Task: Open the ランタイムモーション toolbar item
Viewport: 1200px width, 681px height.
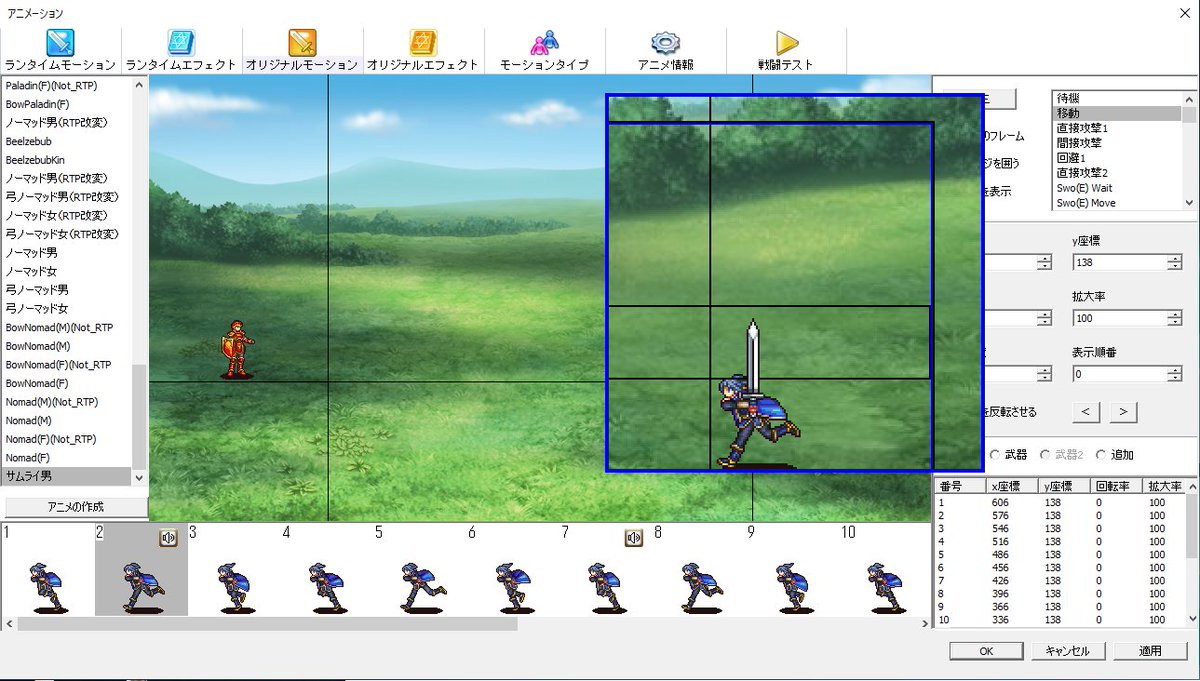Action: tap(60, 50)
